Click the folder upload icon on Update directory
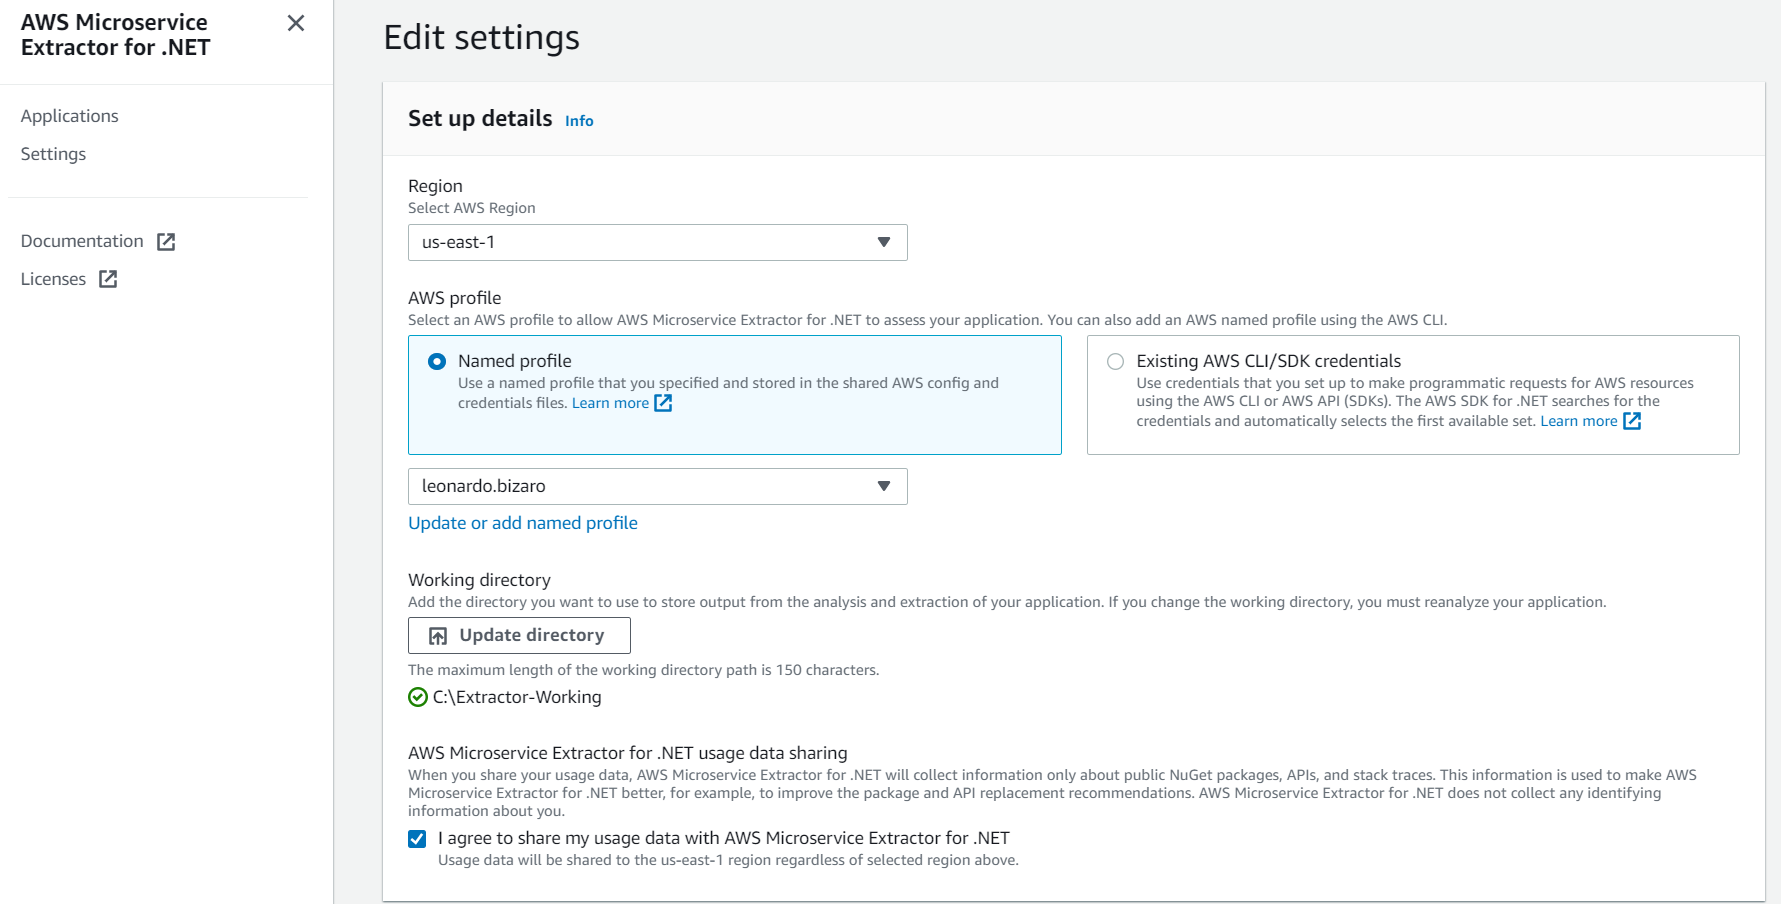Image resolution: width=1781 pixels, height=904 pixels. pos(438,636)
